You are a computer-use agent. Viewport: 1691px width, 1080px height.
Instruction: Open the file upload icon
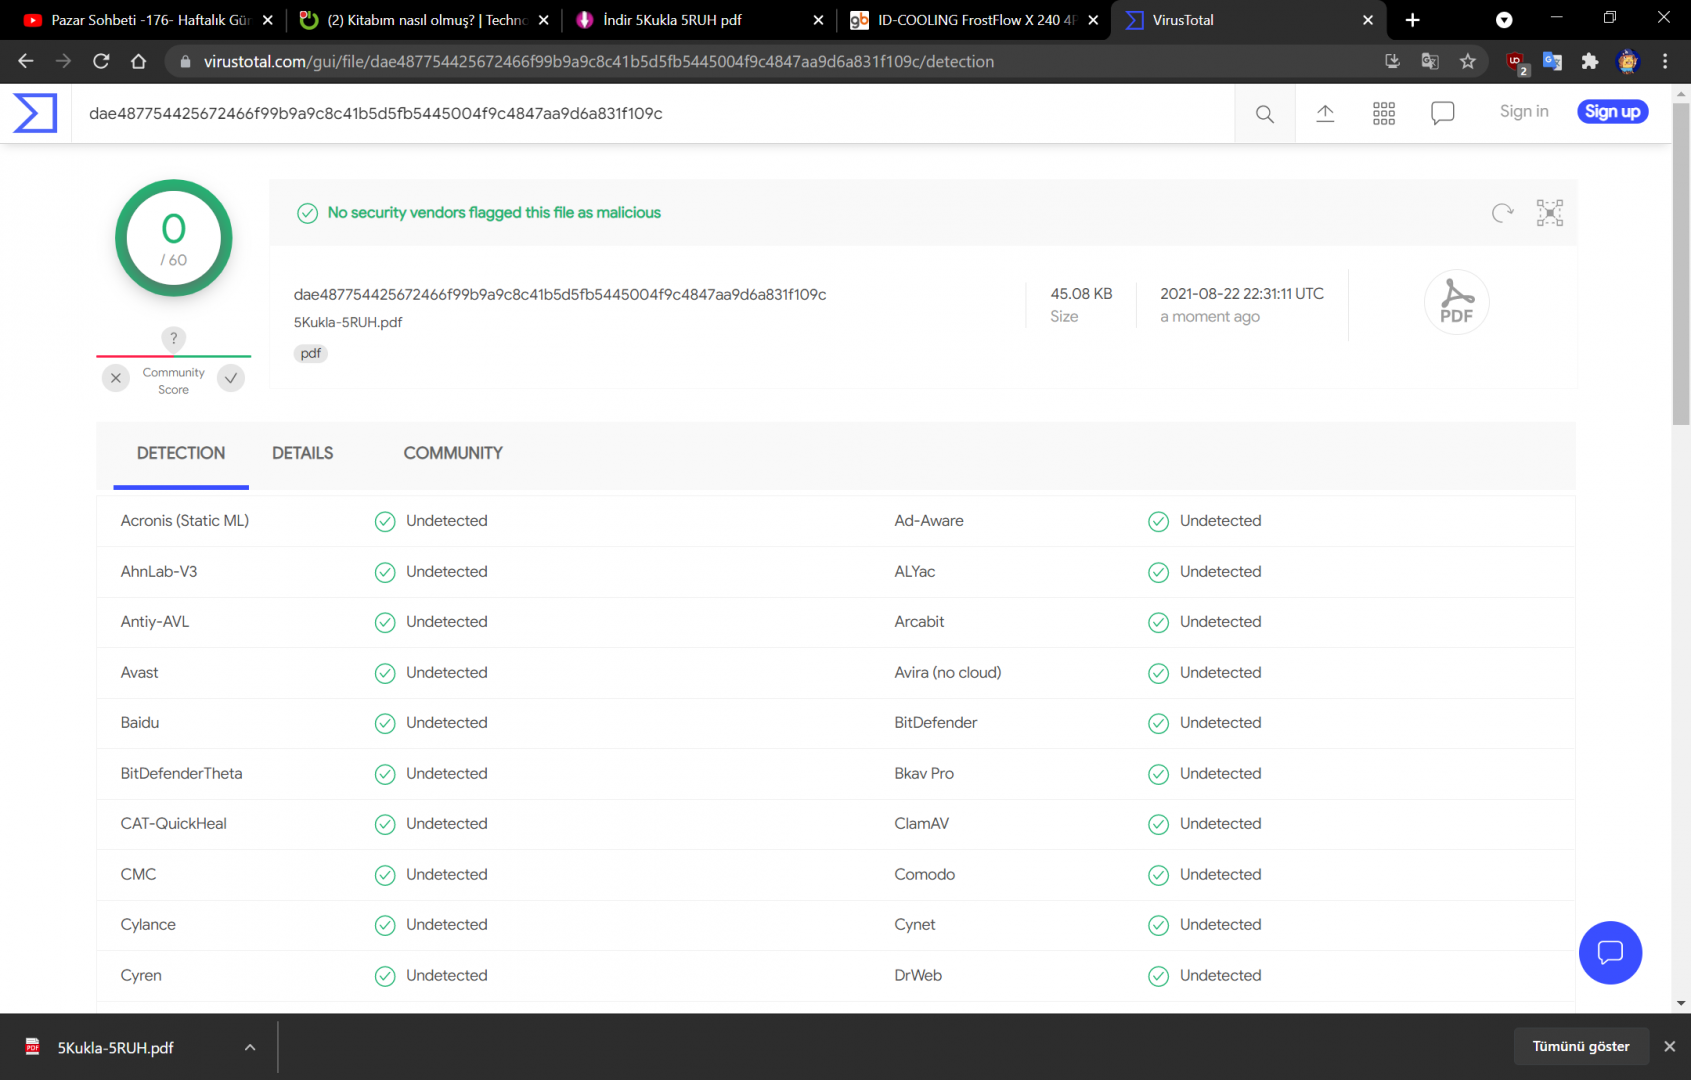click(x=1325, y=113)
